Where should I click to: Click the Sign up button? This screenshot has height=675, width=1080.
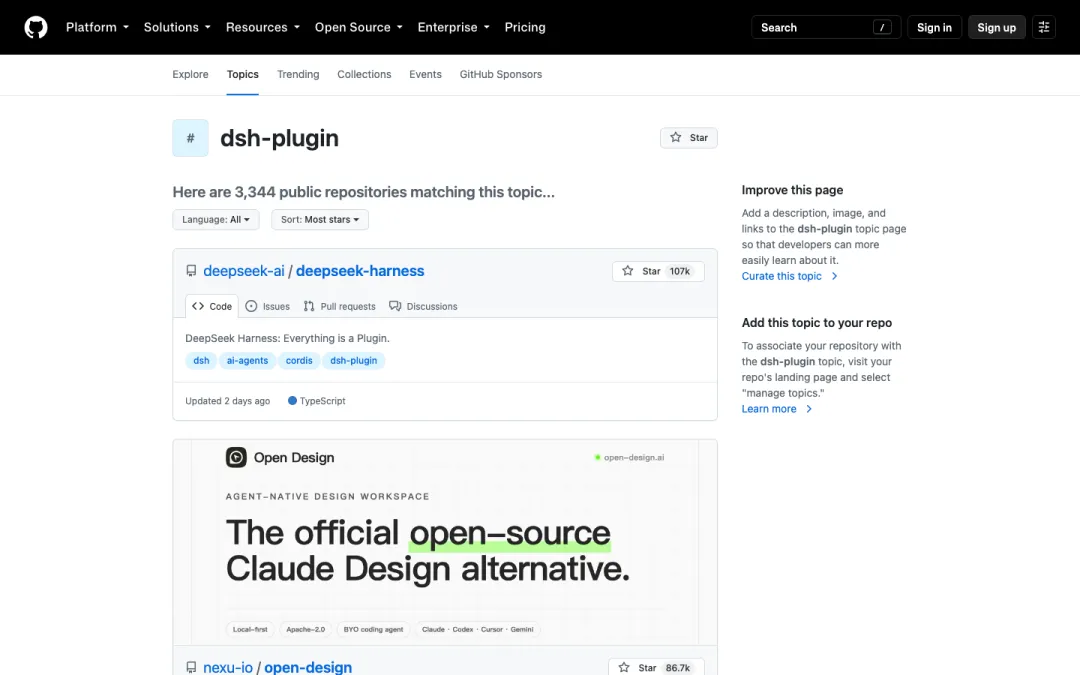(x=996, y=28)
